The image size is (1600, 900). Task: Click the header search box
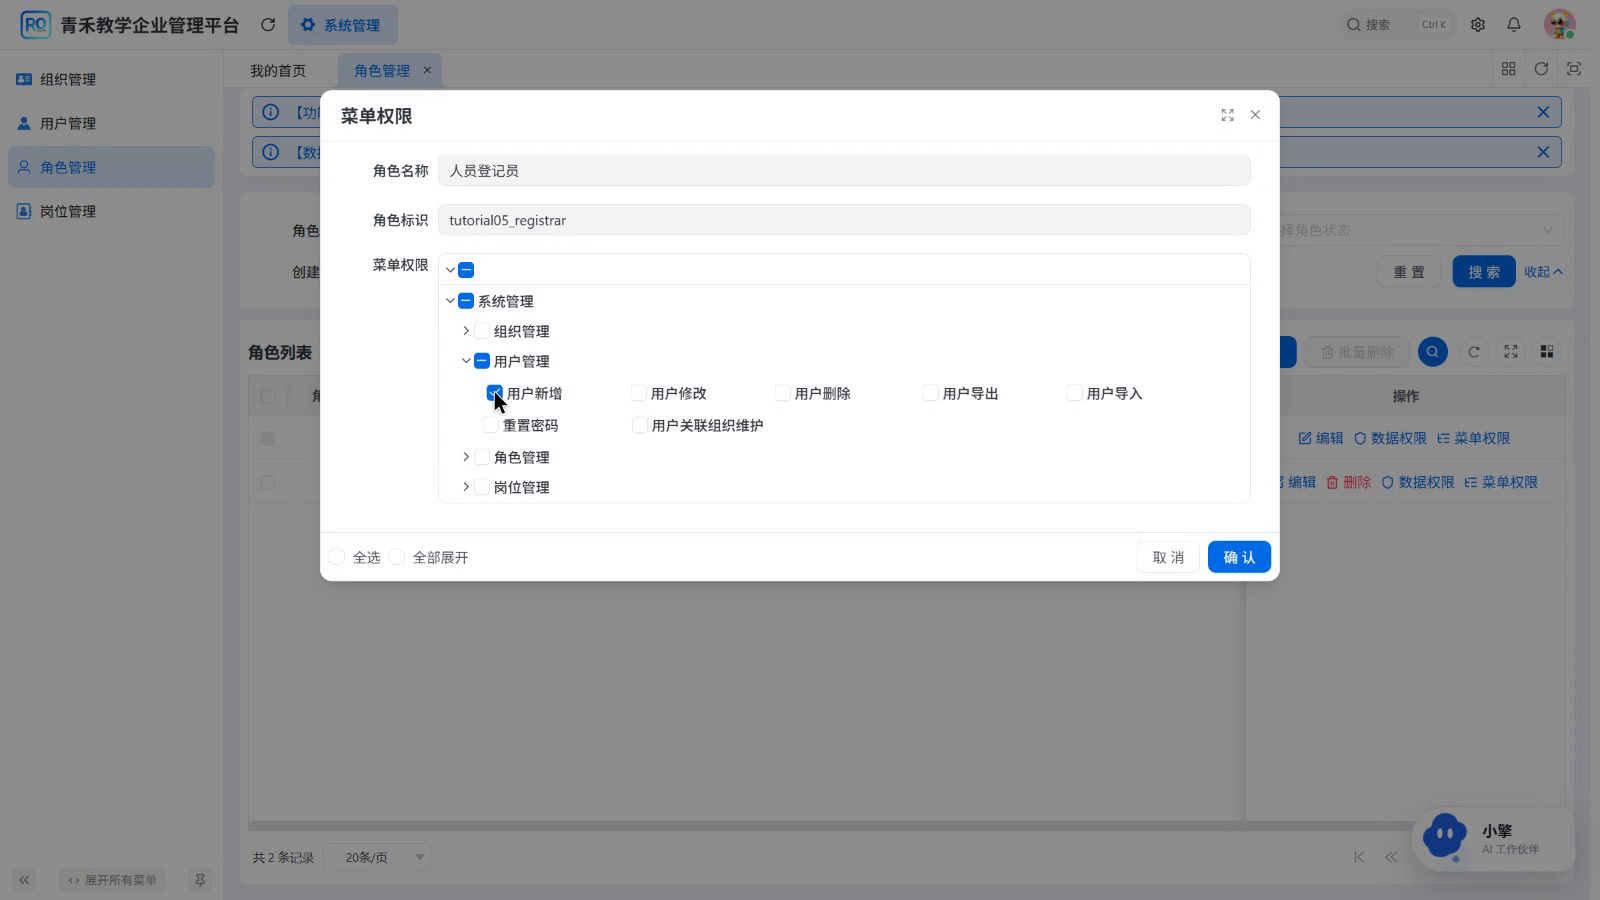pos(1397,25)
